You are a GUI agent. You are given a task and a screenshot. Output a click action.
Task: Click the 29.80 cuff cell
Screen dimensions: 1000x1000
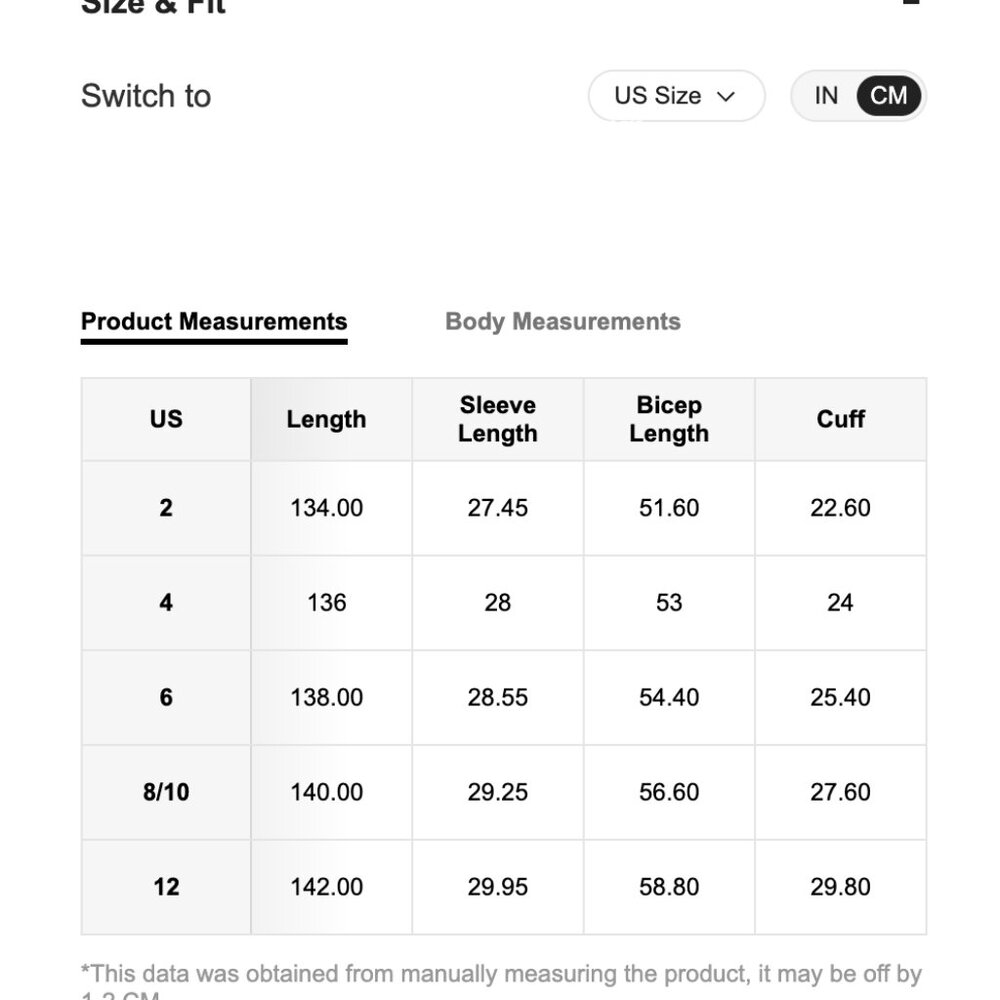841,886
